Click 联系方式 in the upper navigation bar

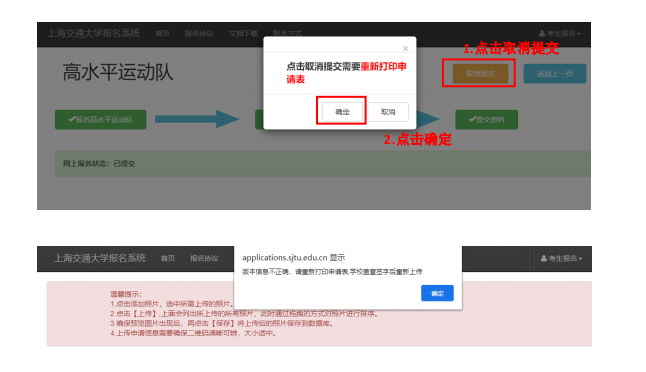point(287,33)
